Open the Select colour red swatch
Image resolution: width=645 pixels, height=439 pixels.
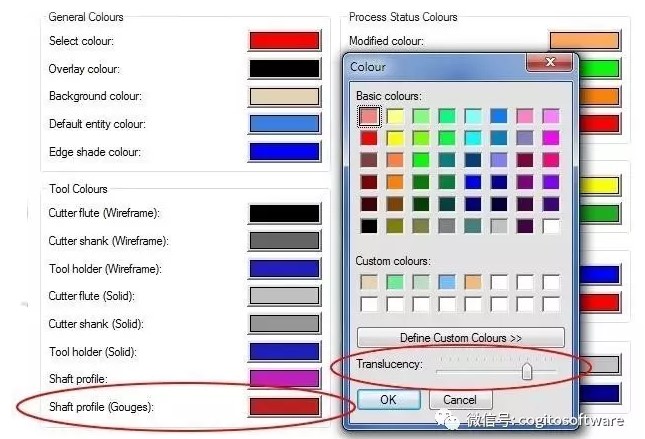tap(284, 40)
